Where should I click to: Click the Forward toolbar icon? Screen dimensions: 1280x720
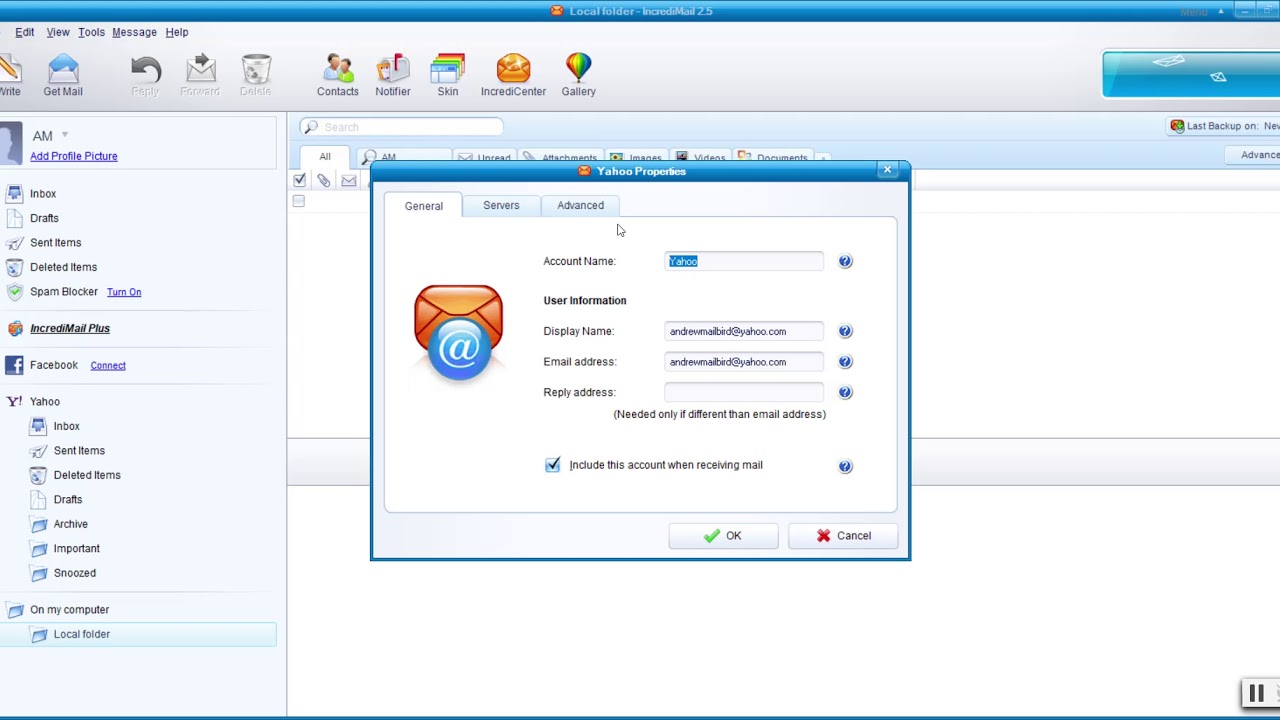coord(200,76)
